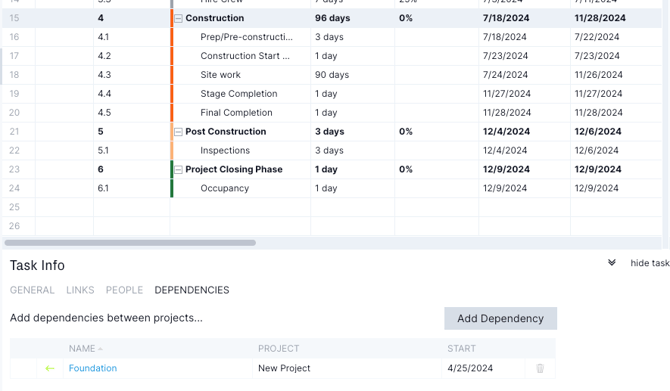Image resolution: width=670 pixels, height=391 pixels.
Task: Collapse the Post Construction group
Action: [x=178, y=132]
